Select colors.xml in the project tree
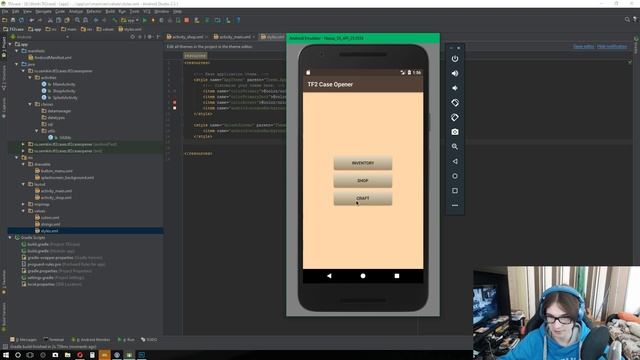The height and width of the screenshot is (360, 640). 50,218
